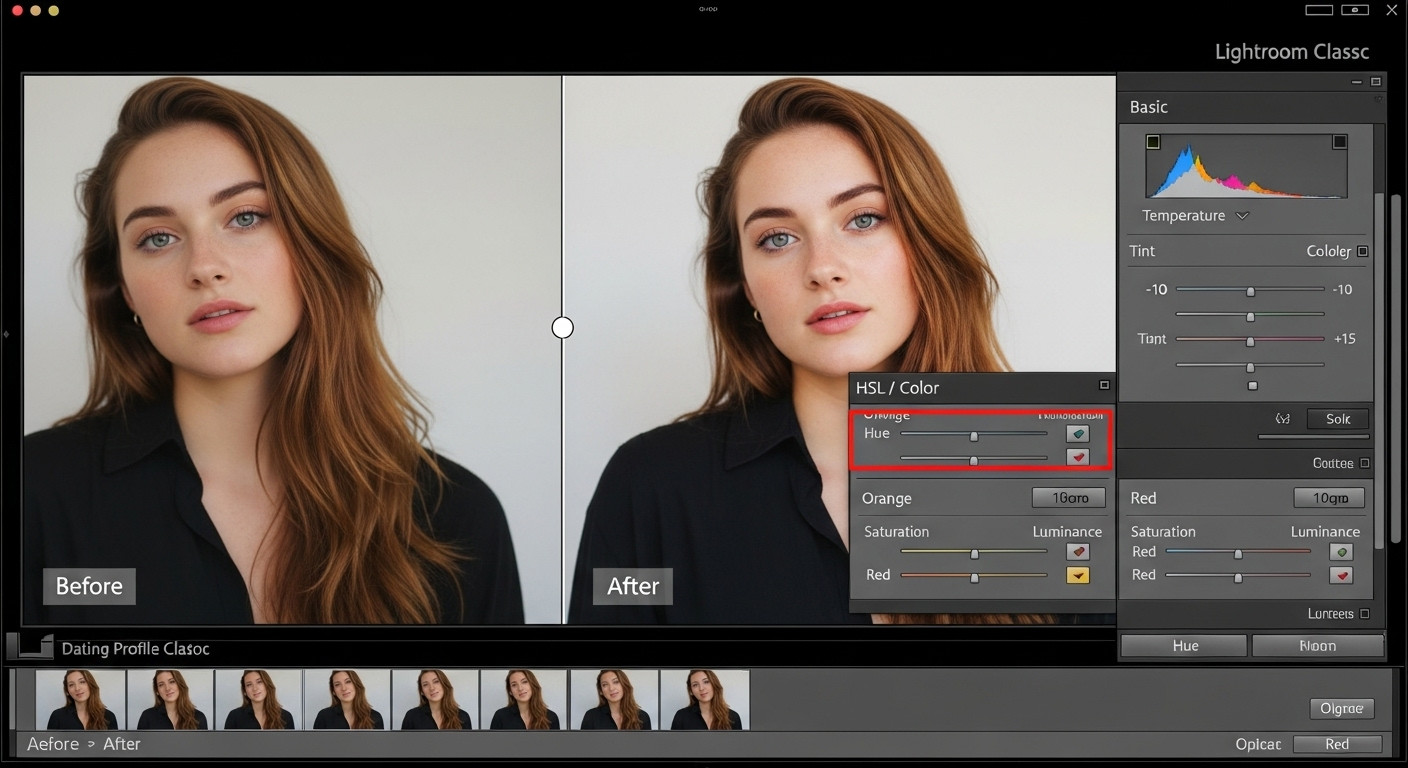This screenshot has width=1408, height=768.
Task: Click the square icon above Basic panel
Action: pos(1376,82)
